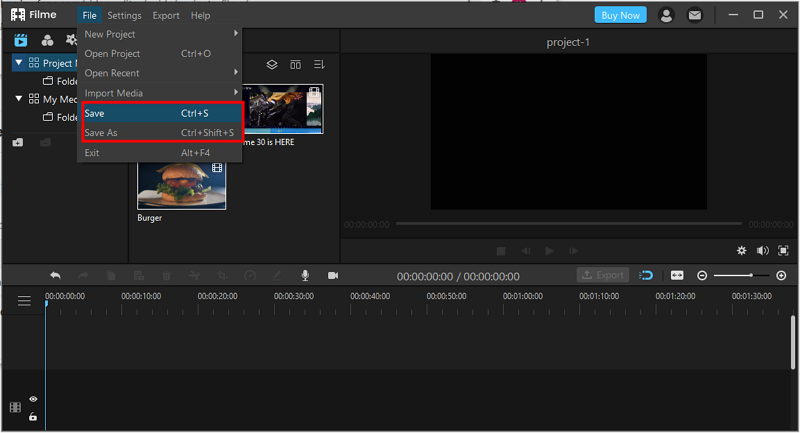Viewport: 800px width, 433px height.
Task: Start voiceover with the microphone icon
Action: 305,275
